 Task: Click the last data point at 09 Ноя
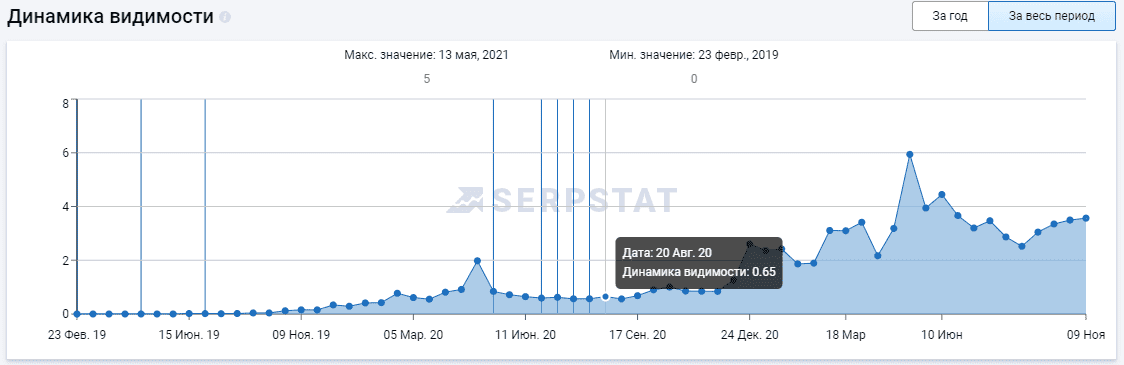point(1086,218)
